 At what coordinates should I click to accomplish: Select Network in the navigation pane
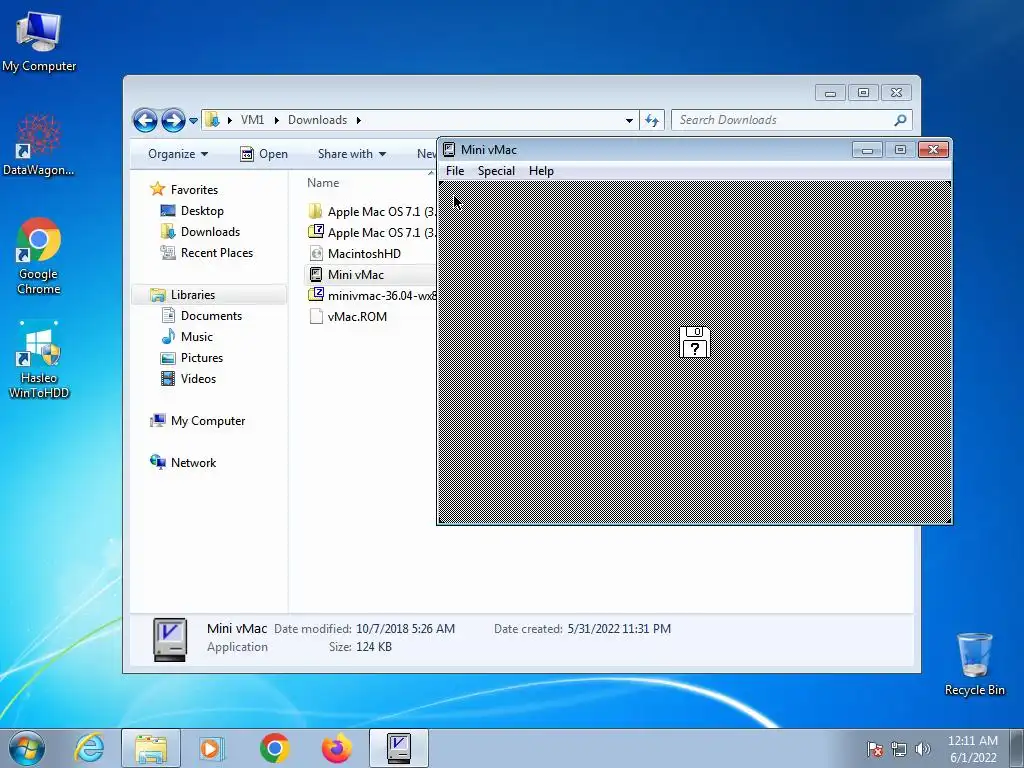click(193, 463)
